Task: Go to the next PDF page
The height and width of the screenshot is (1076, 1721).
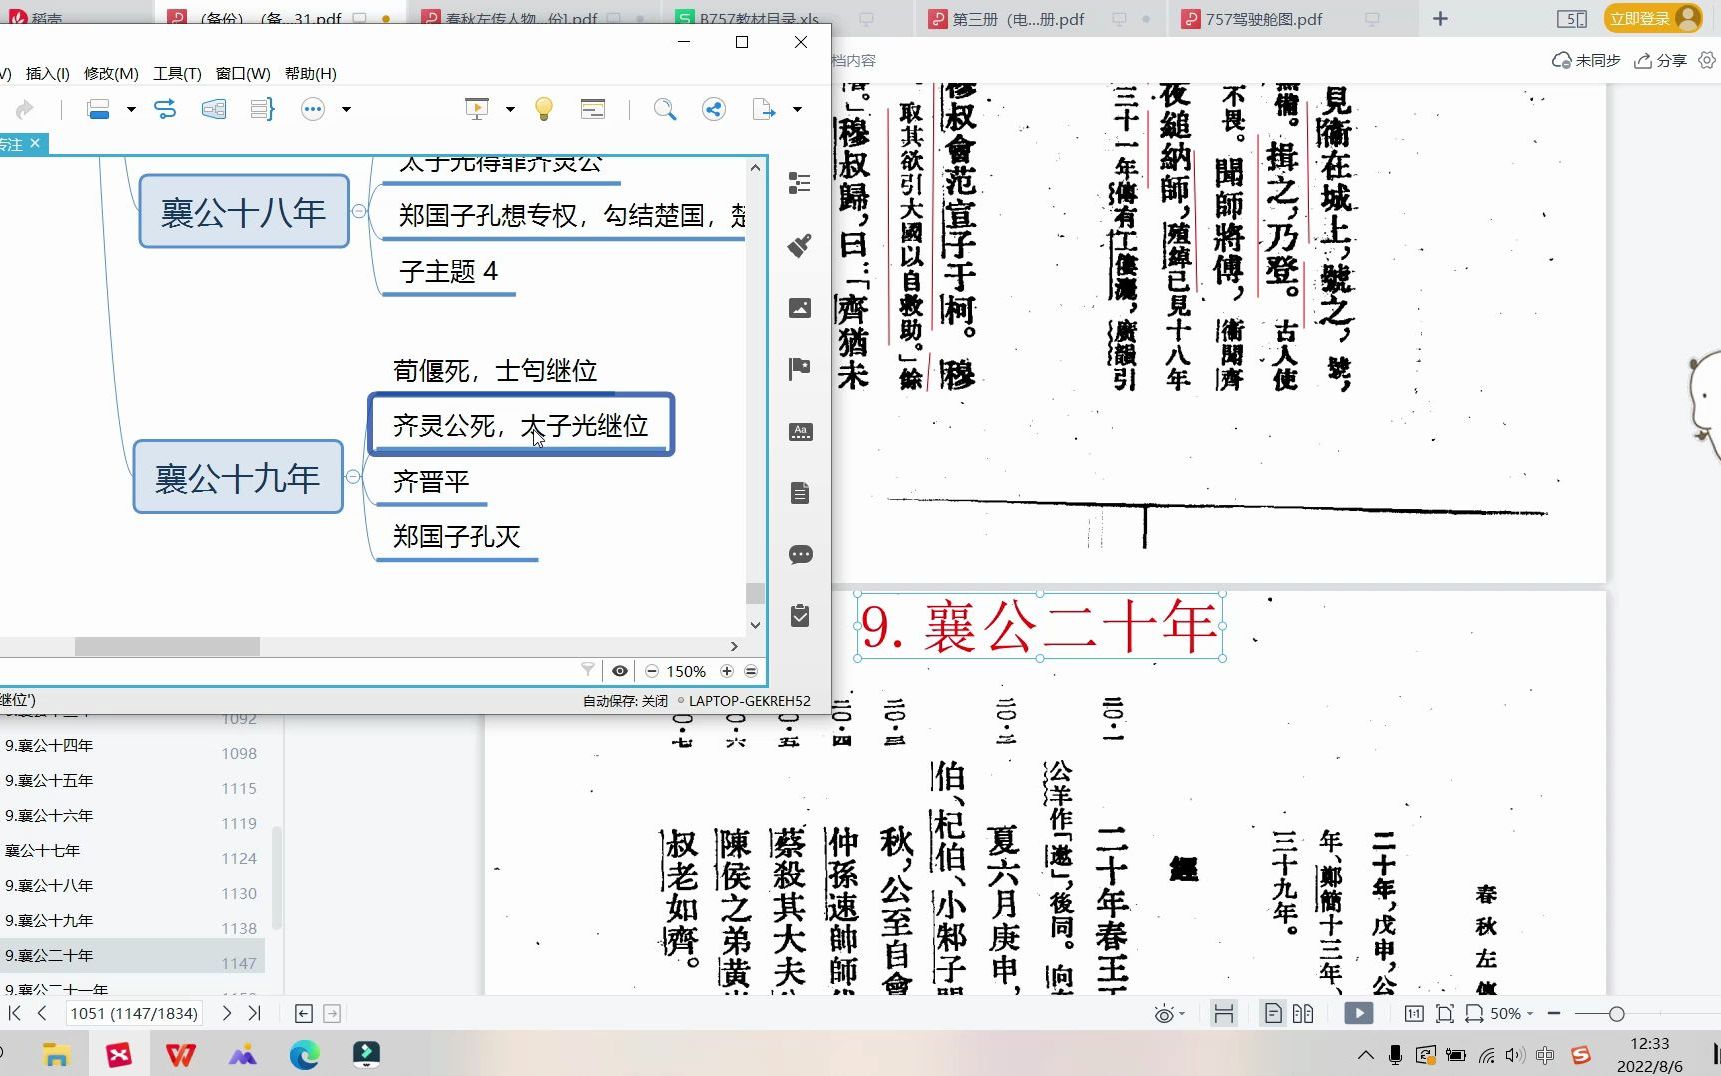Action: pos(227,1013)
